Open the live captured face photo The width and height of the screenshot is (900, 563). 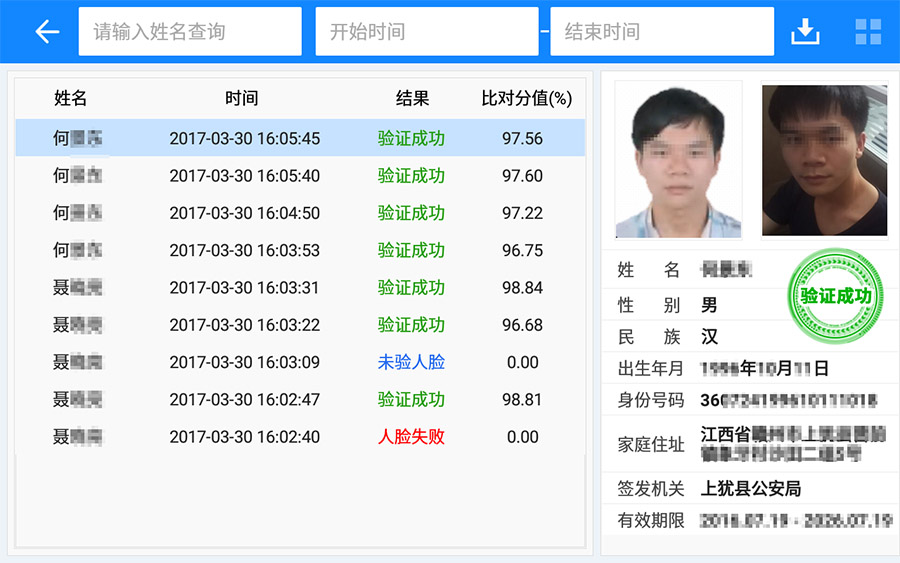pyautogui.click(x=824, y=160)
